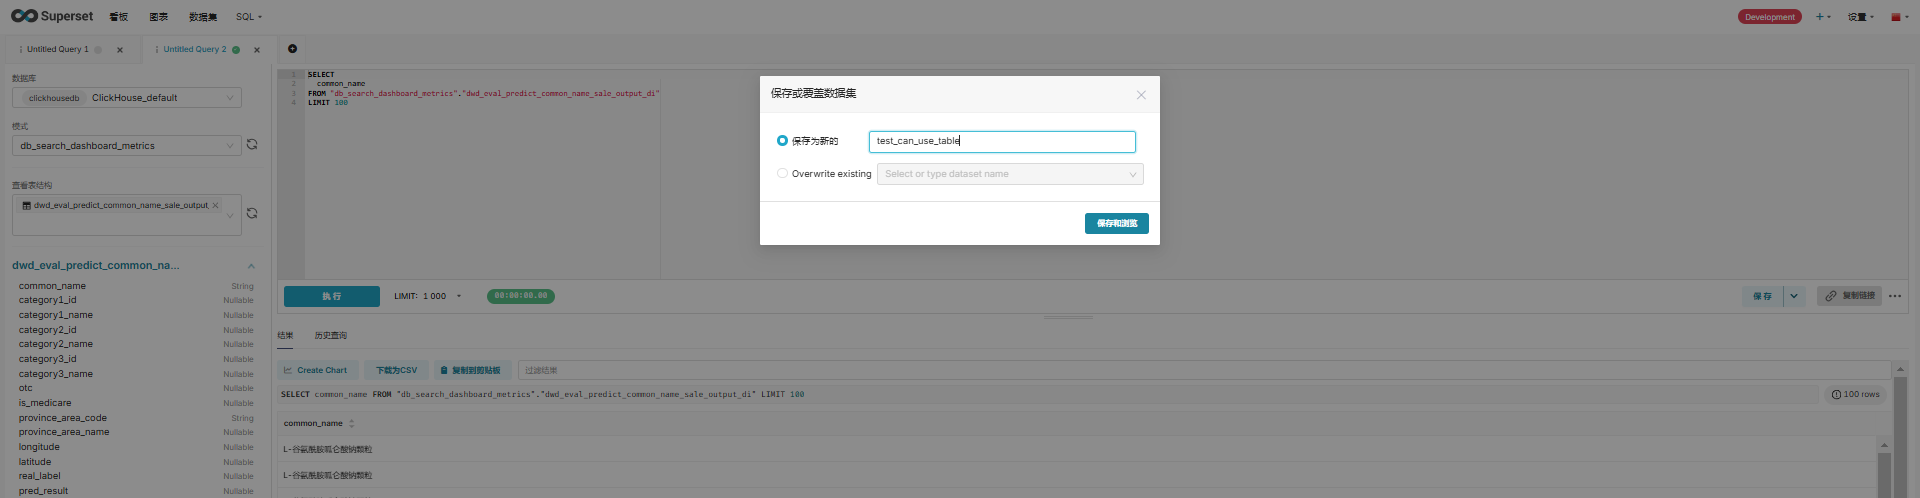Viewport: 1920px width, 498px height.
Task: Open the plus new-item menu
Action: pos(1823,17)
